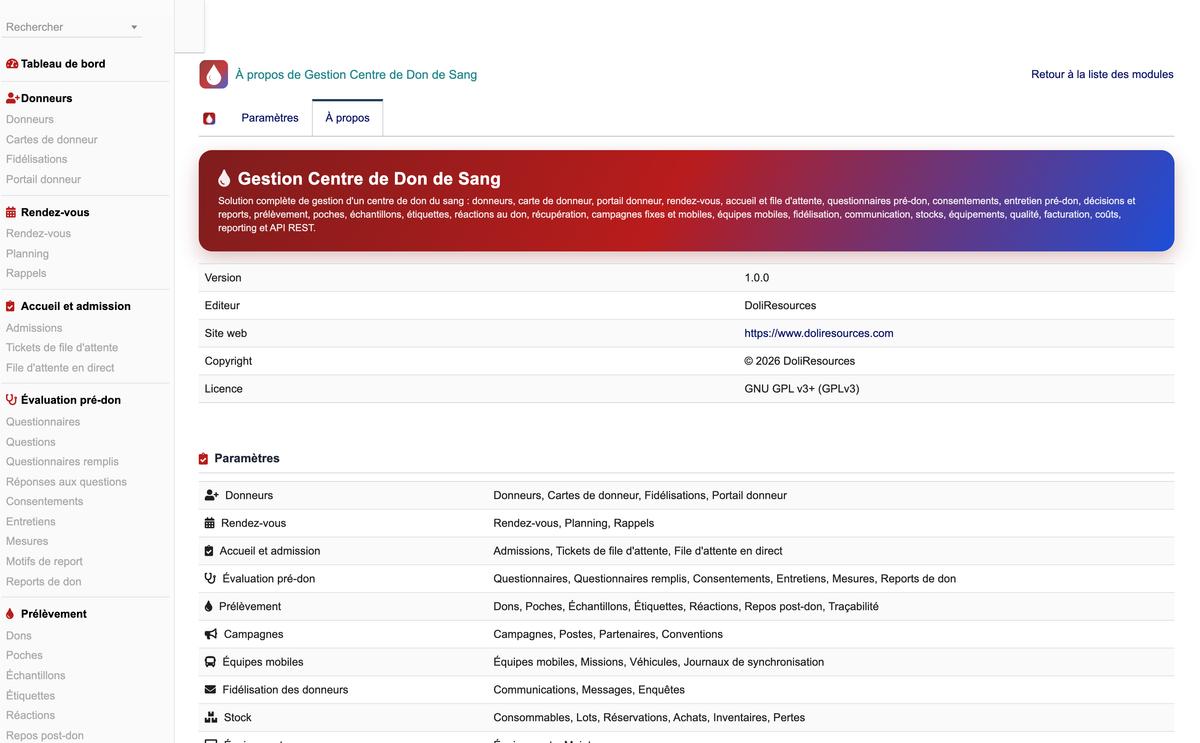The height and width of the screenshot is (743, 1200).
Task: Click 'Campagnes, Postes, Partenaires, Conventions' text
Action: 608,634
